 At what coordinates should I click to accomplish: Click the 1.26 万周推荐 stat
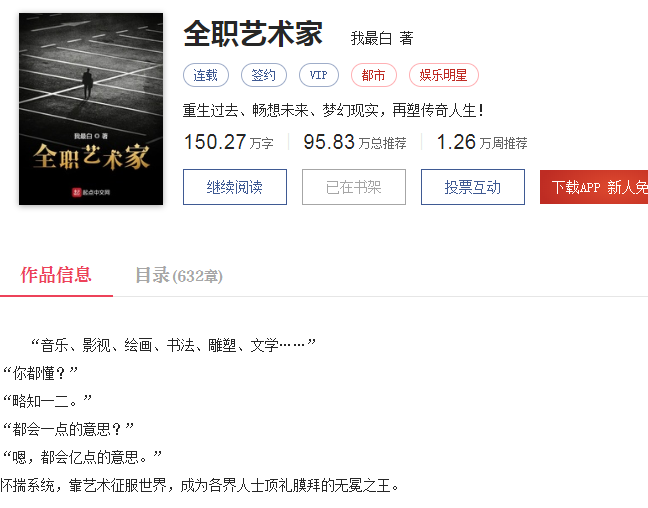pos(482,142)
